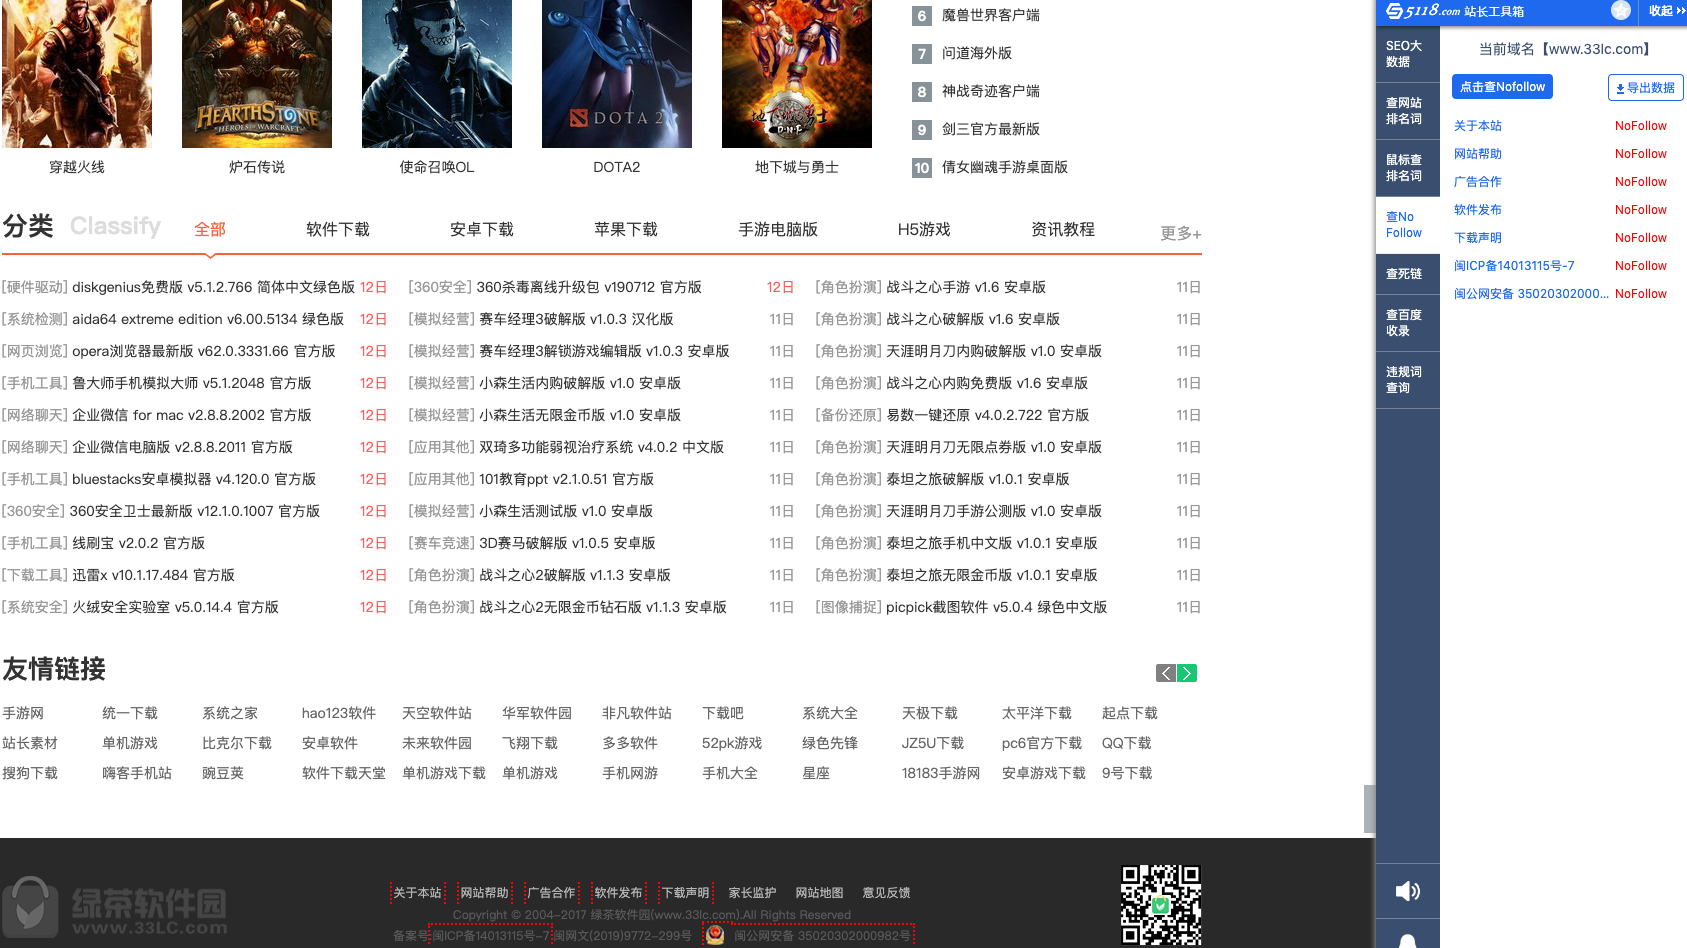
Task: Click 网站地图 footer link
Action: (x=819, y=893)
